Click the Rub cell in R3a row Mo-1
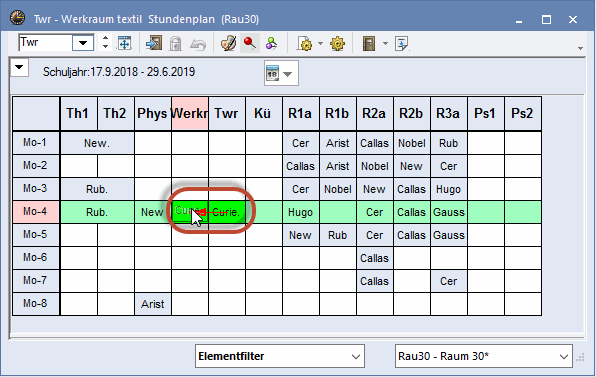This screenshot has width=596, height=377. [x=449, y=143]
